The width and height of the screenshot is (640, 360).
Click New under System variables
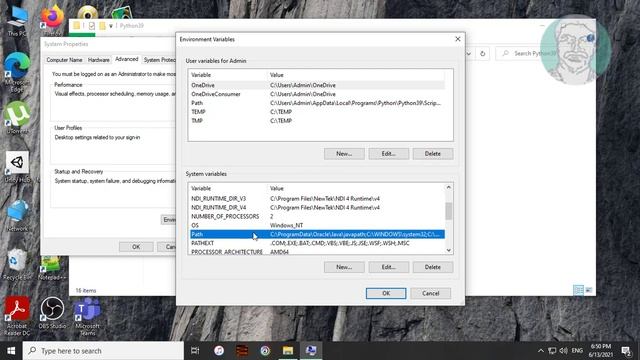(x=344, y=267)
